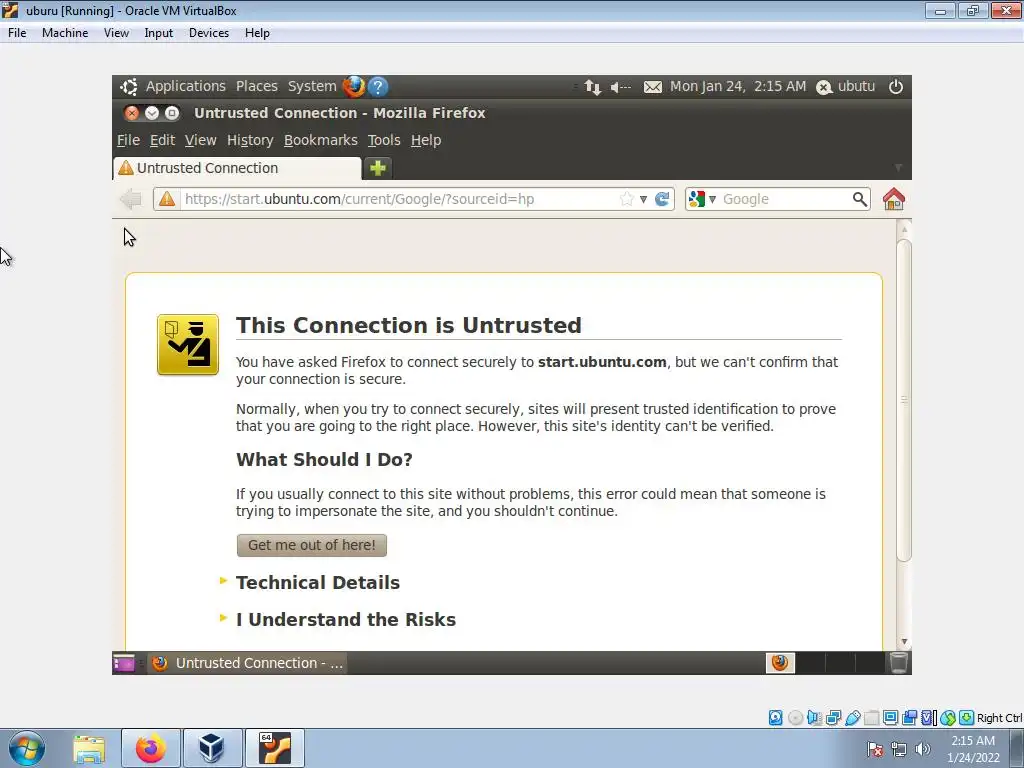Maximize the Firefox window button
The width and height of the screenshot is (1024, 768).
172,113
